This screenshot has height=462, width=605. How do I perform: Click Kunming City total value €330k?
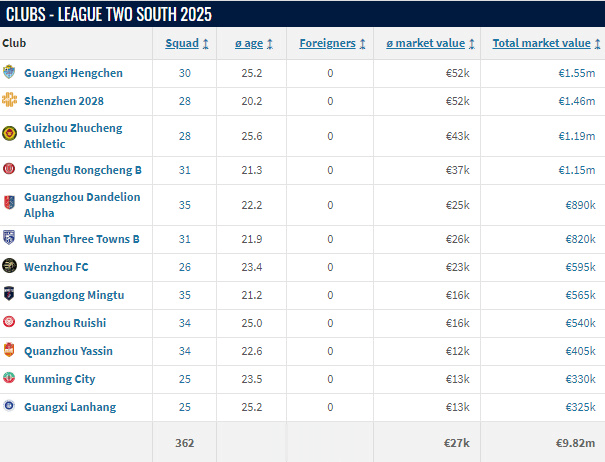tap(580, 379)
